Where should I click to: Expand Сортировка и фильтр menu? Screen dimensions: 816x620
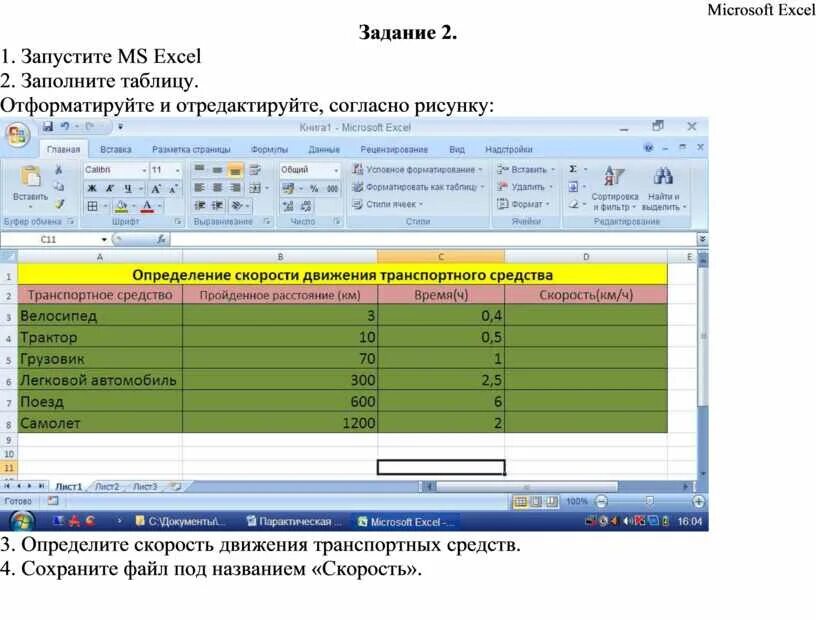click(x=615, y=188)
